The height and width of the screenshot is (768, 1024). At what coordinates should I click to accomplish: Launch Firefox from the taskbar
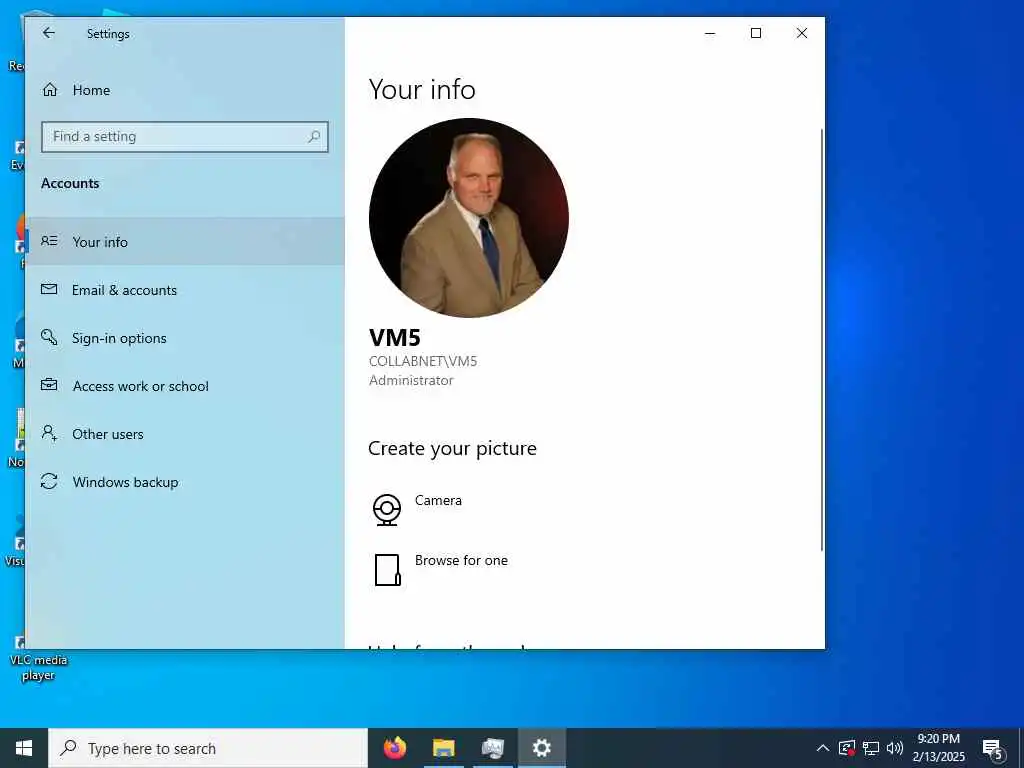pos(394,748)
